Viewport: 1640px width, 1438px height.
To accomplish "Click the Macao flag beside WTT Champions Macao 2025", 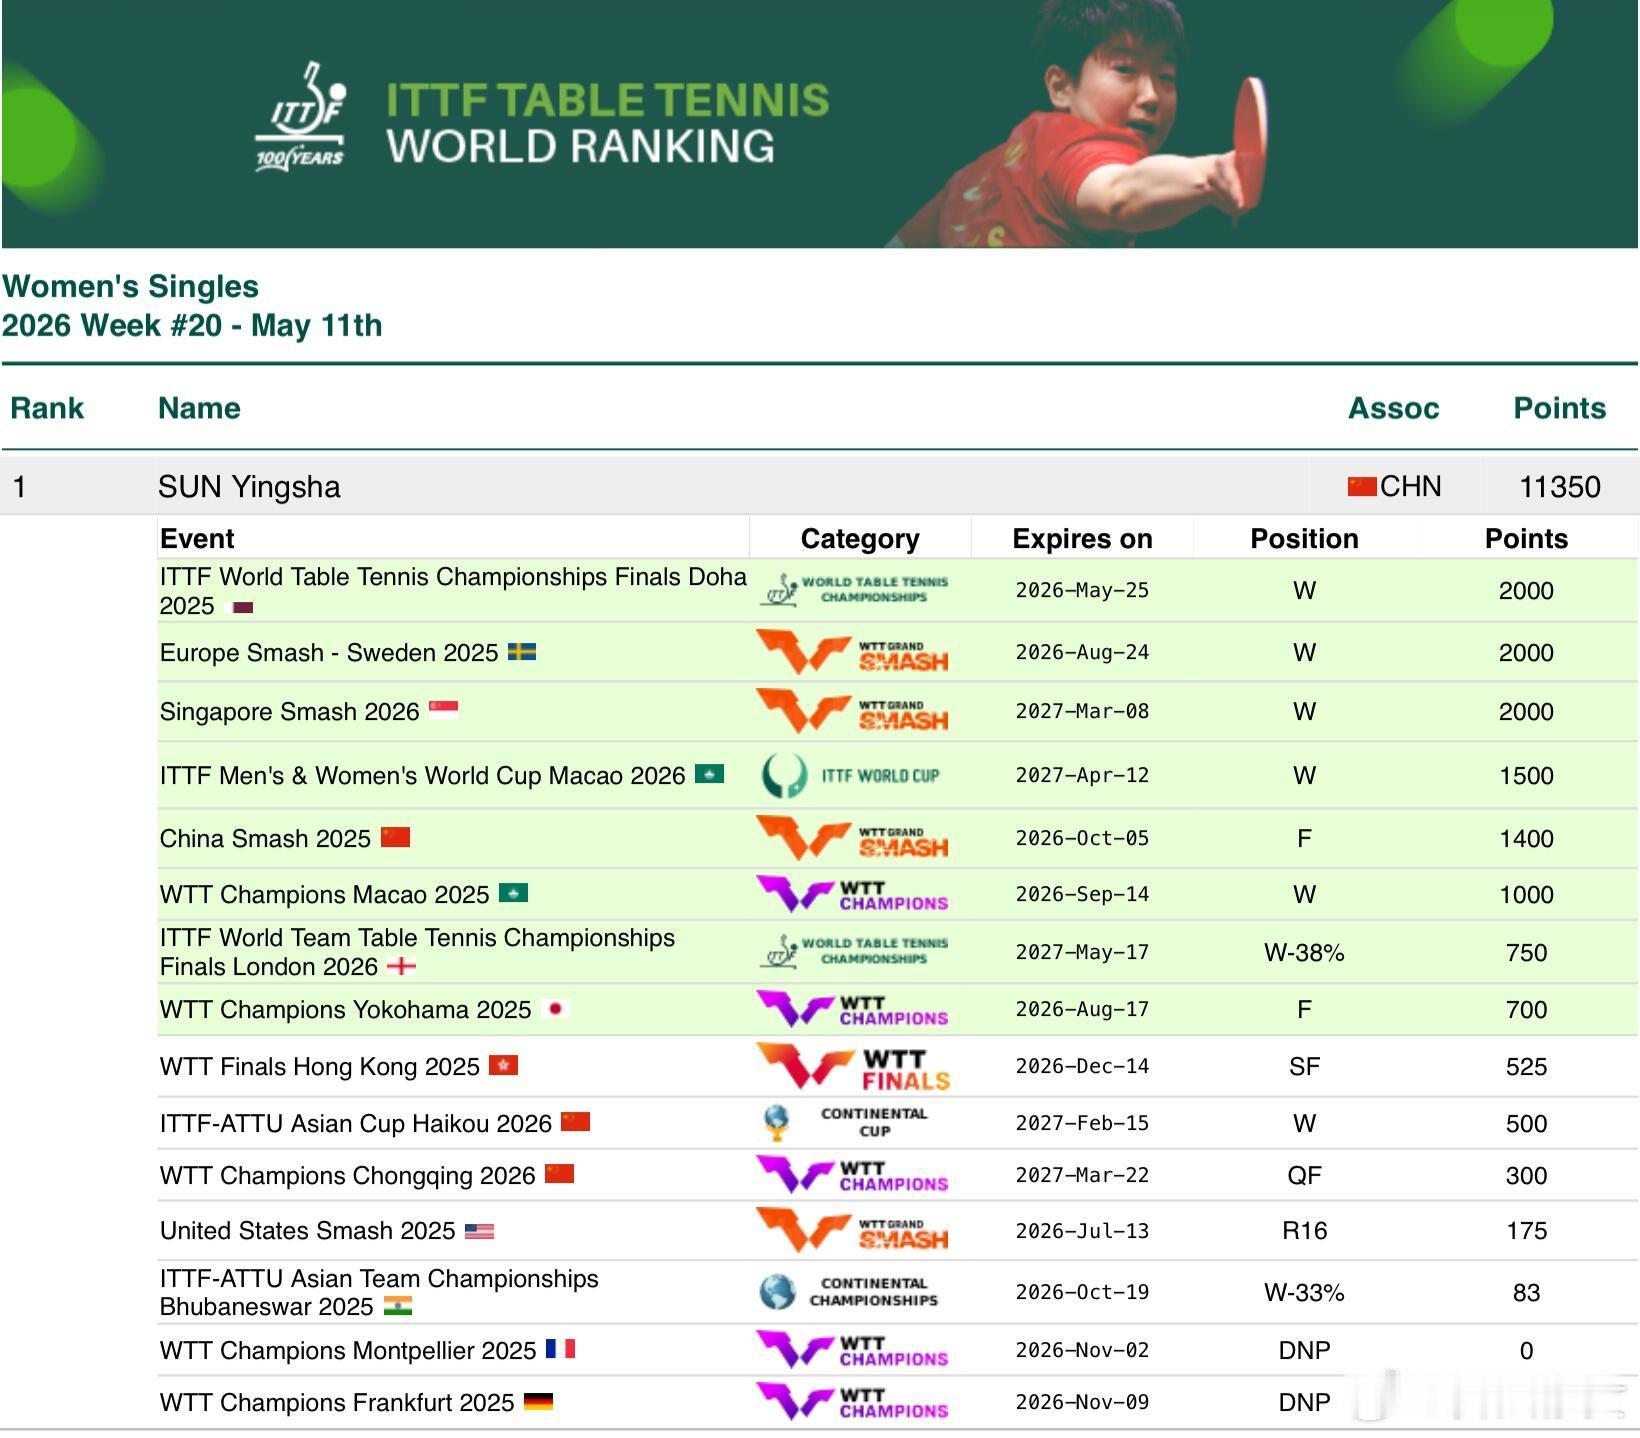I will (x=513, y=893).
